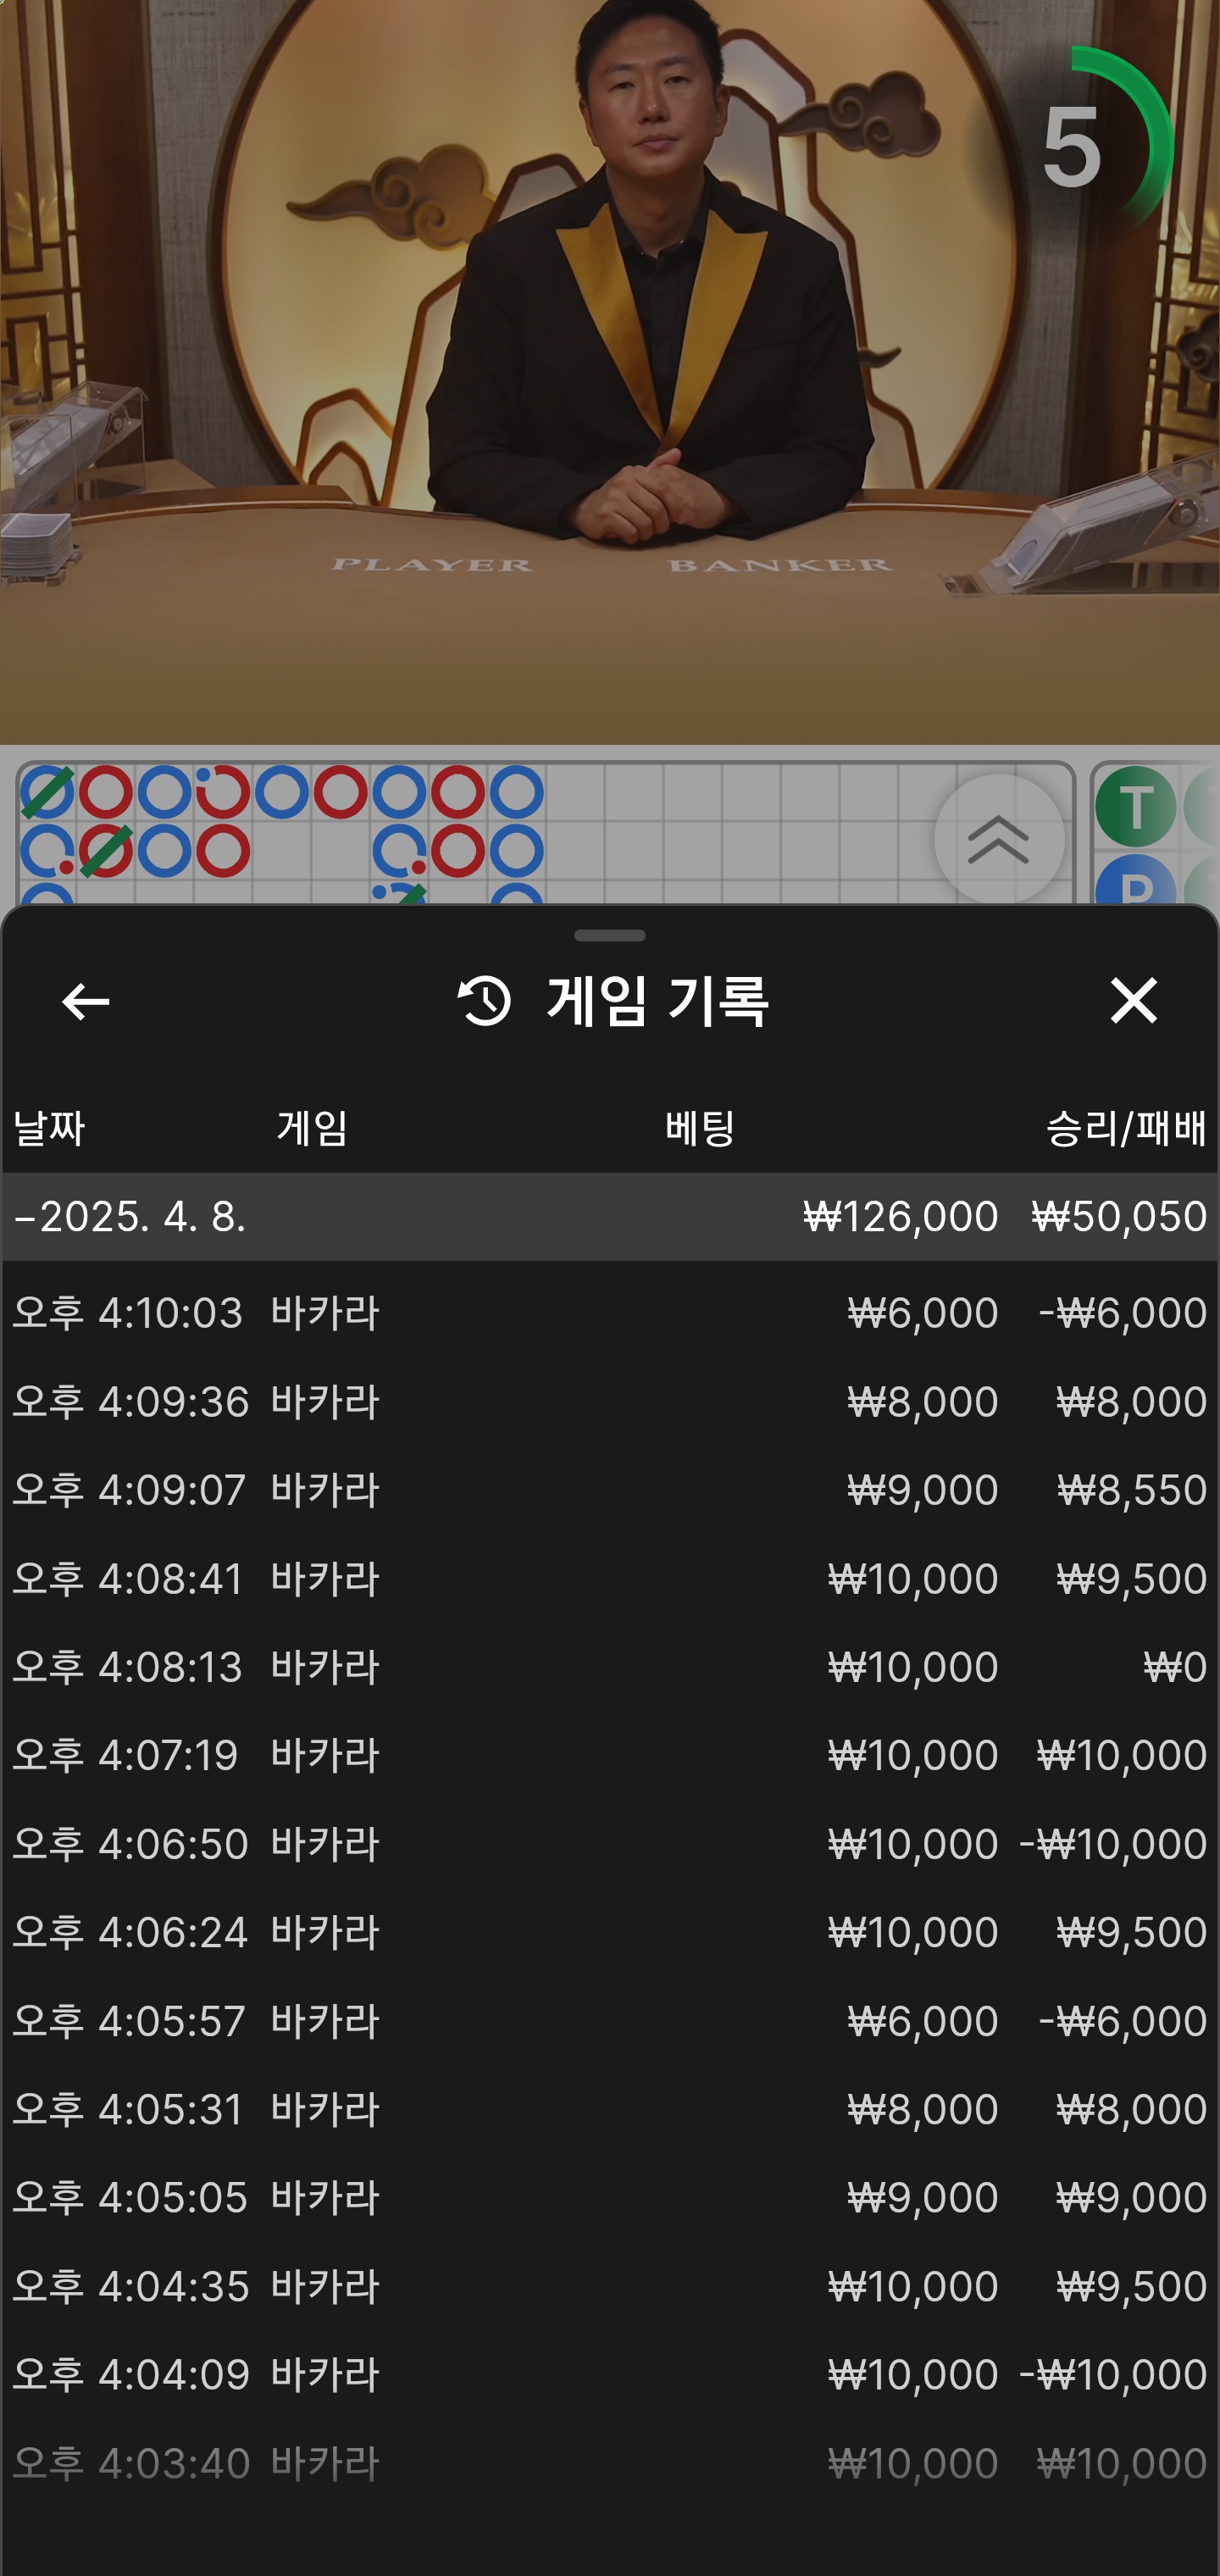
Task: Grab the drag handle atop the history sheet
Action: point(609,936)
